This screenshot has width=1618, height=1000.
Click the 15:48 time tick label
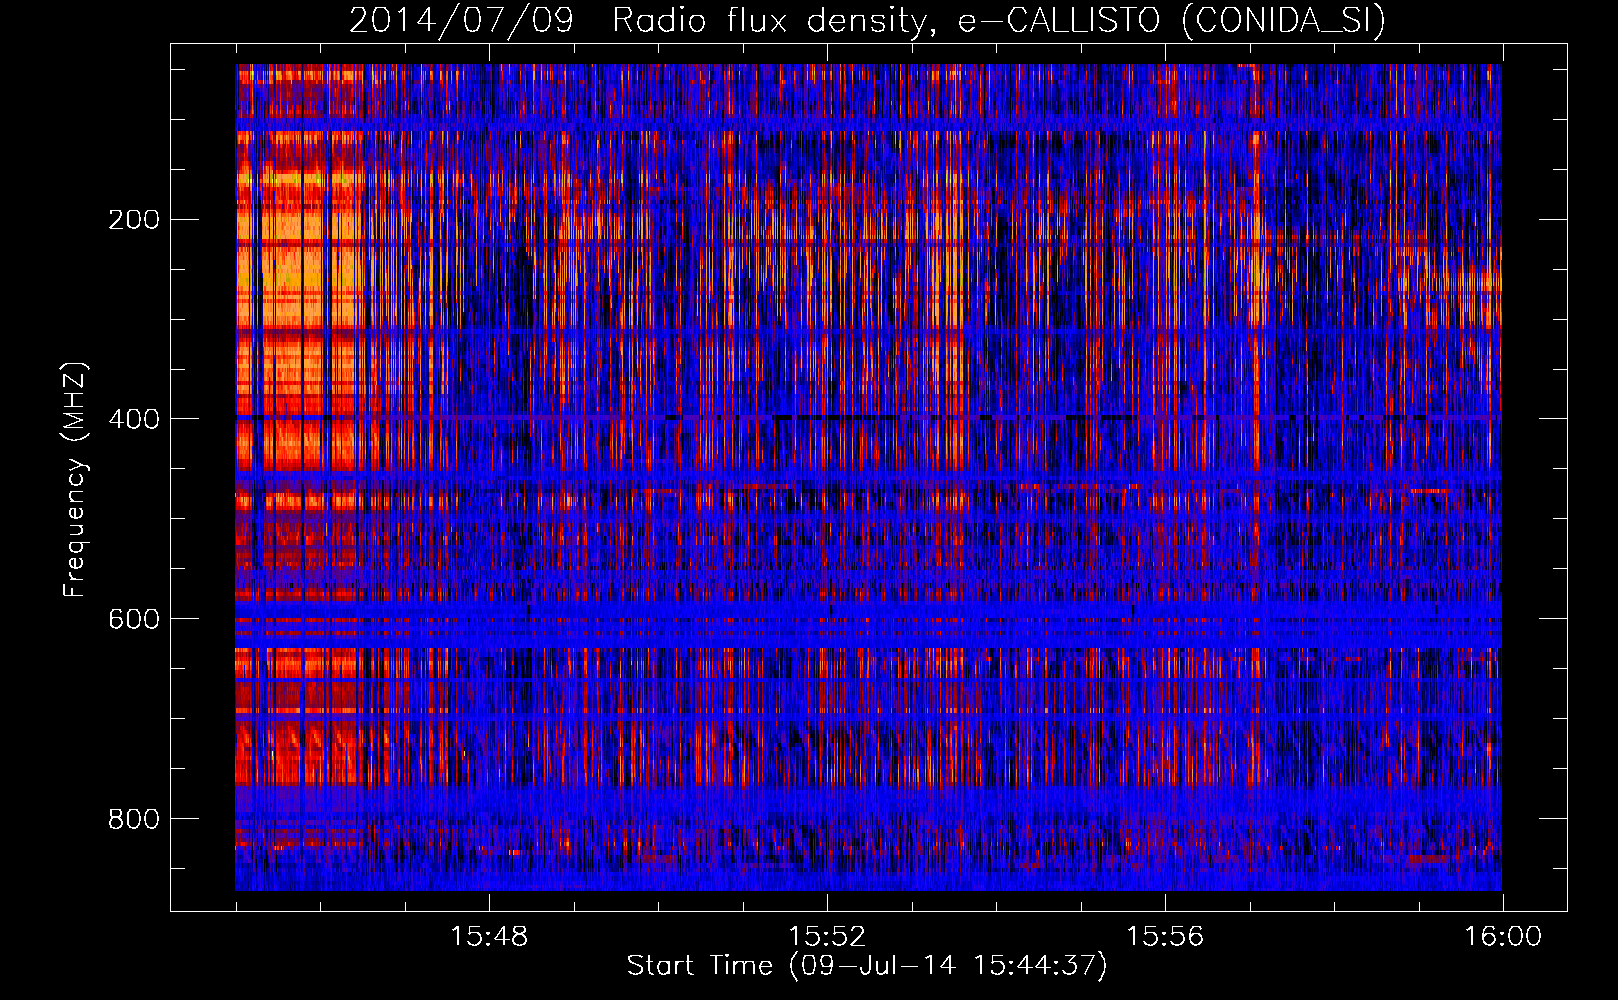[x=489, y=937]
